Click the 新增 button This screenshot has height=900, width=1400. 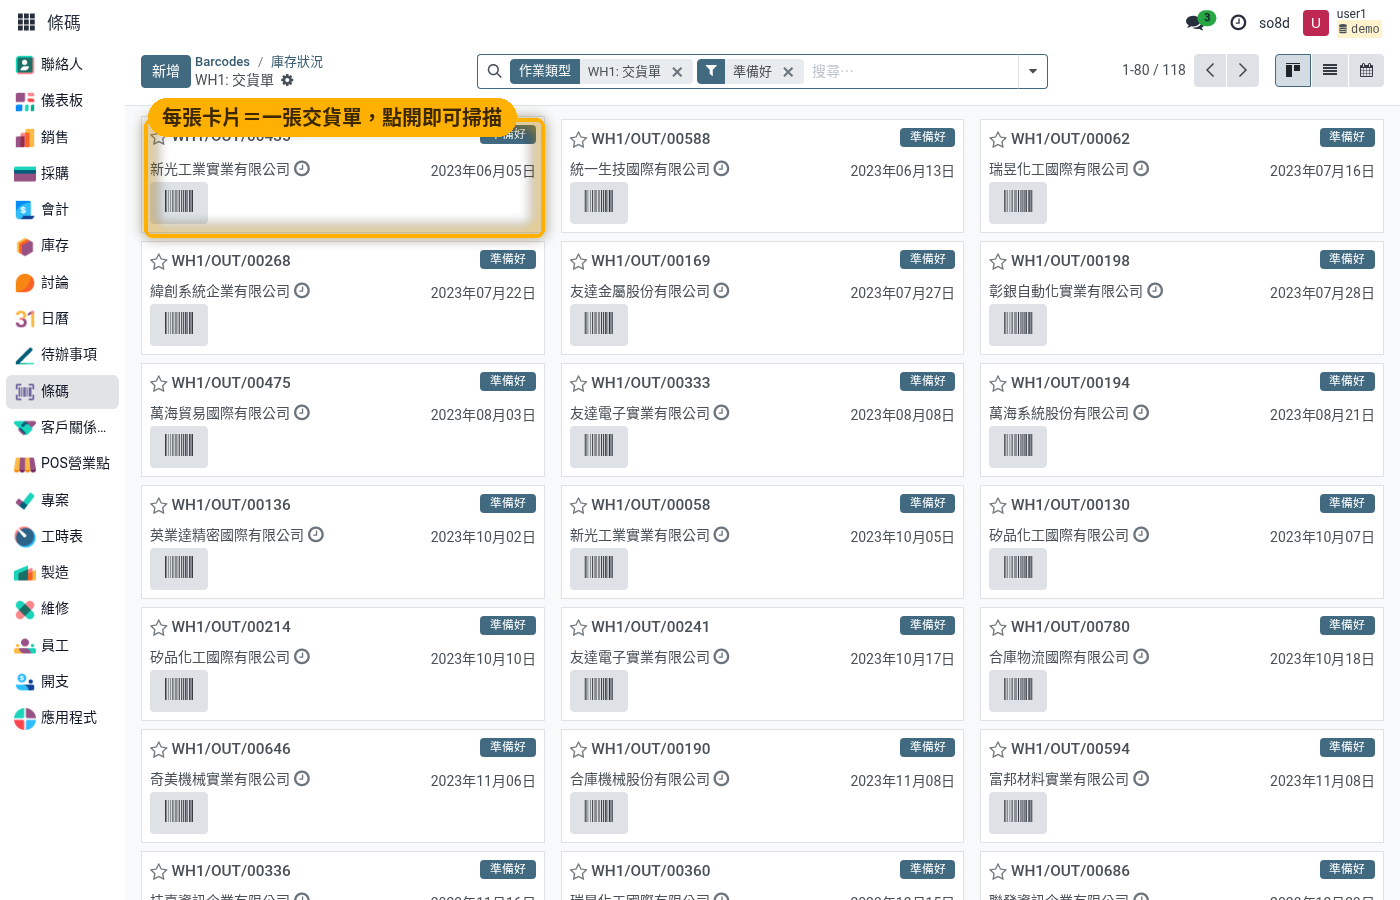pos(165,71)
